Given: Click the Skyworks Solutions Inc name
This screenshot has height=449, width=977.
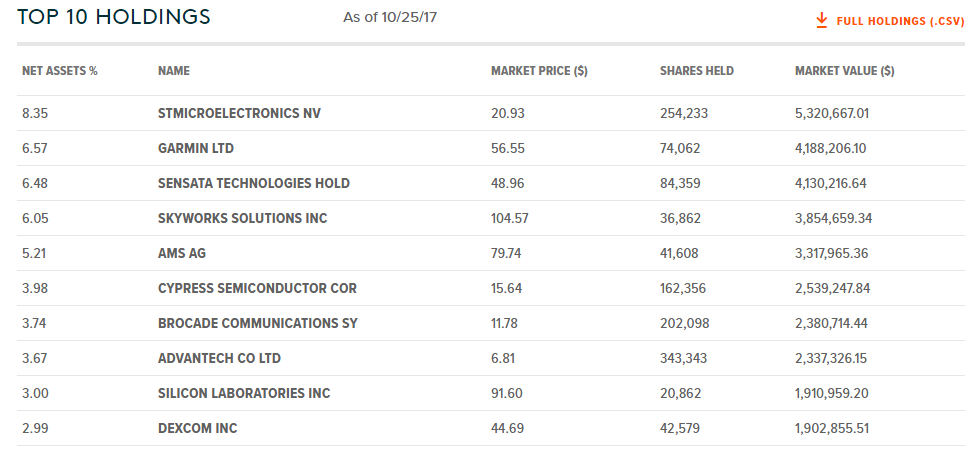Looking at the screenshot, I should point(242,218).
